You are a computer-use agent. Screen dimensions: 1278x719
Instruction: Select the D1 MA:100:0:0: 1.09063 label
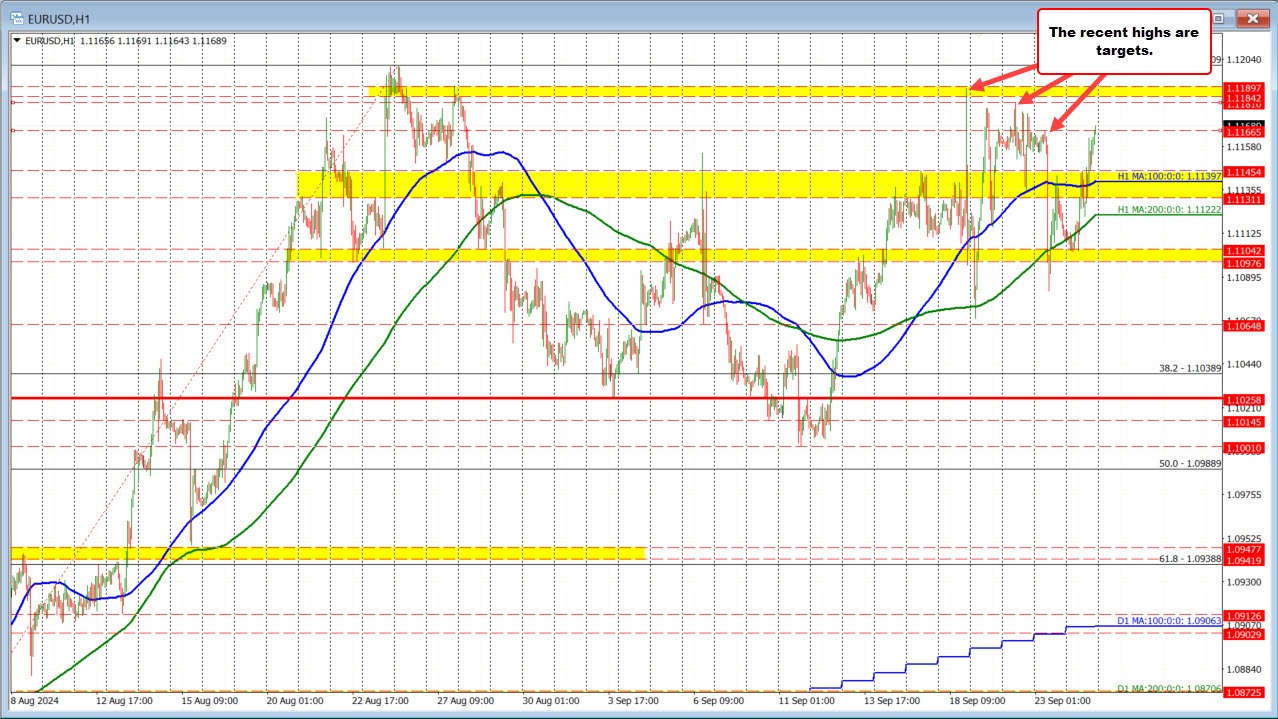(x=1169, y=621)
